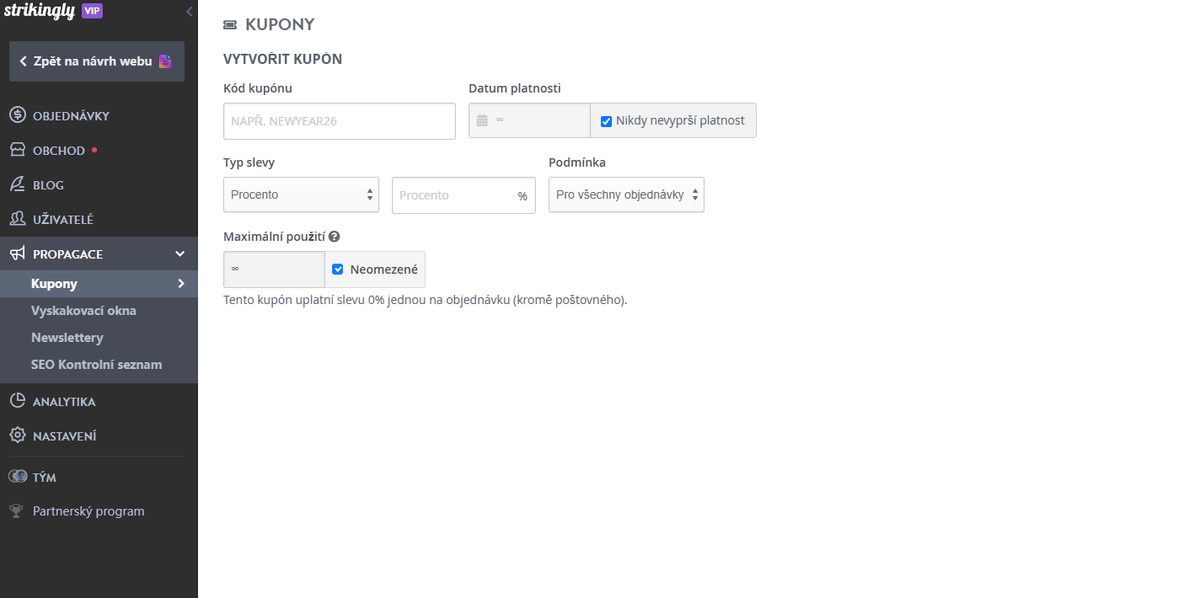This screenshot has height=598, width=1200.
Task: Collapse the sidebar with the top arrow
Action: (189, 12)
